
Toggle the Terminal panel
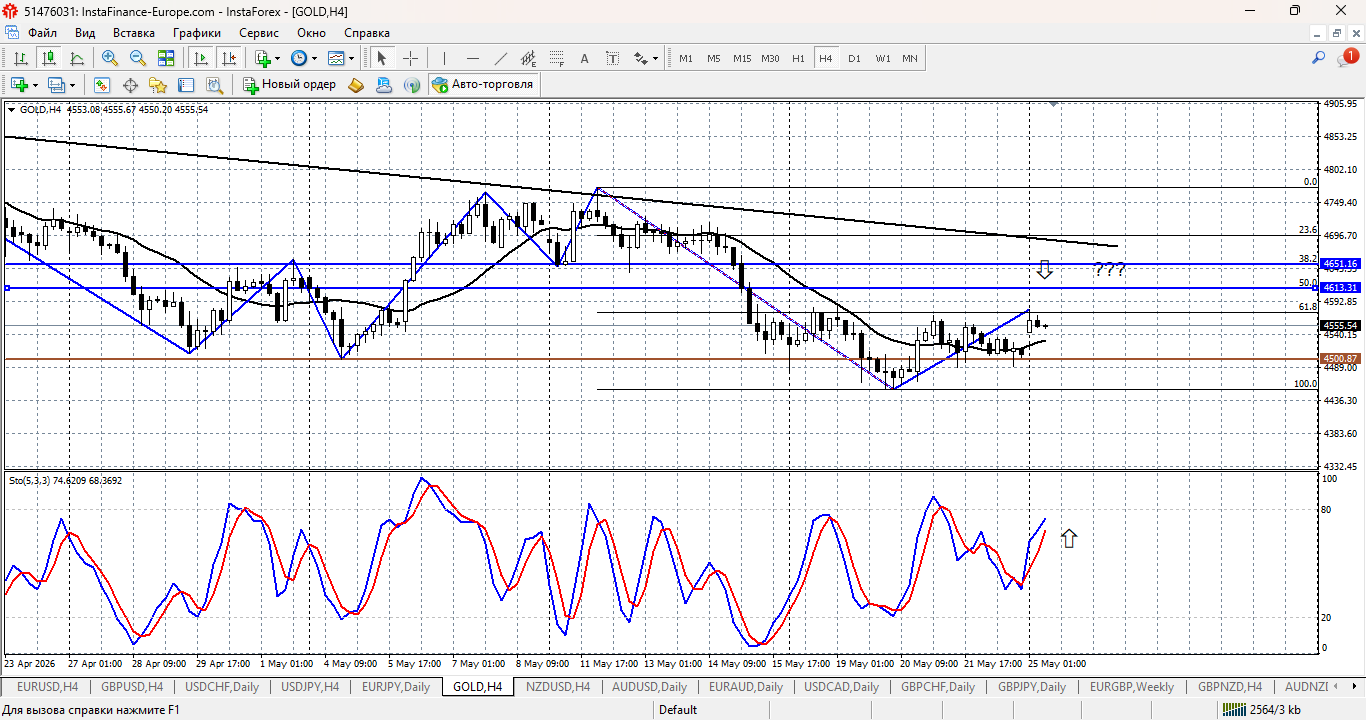coord(186,85)
